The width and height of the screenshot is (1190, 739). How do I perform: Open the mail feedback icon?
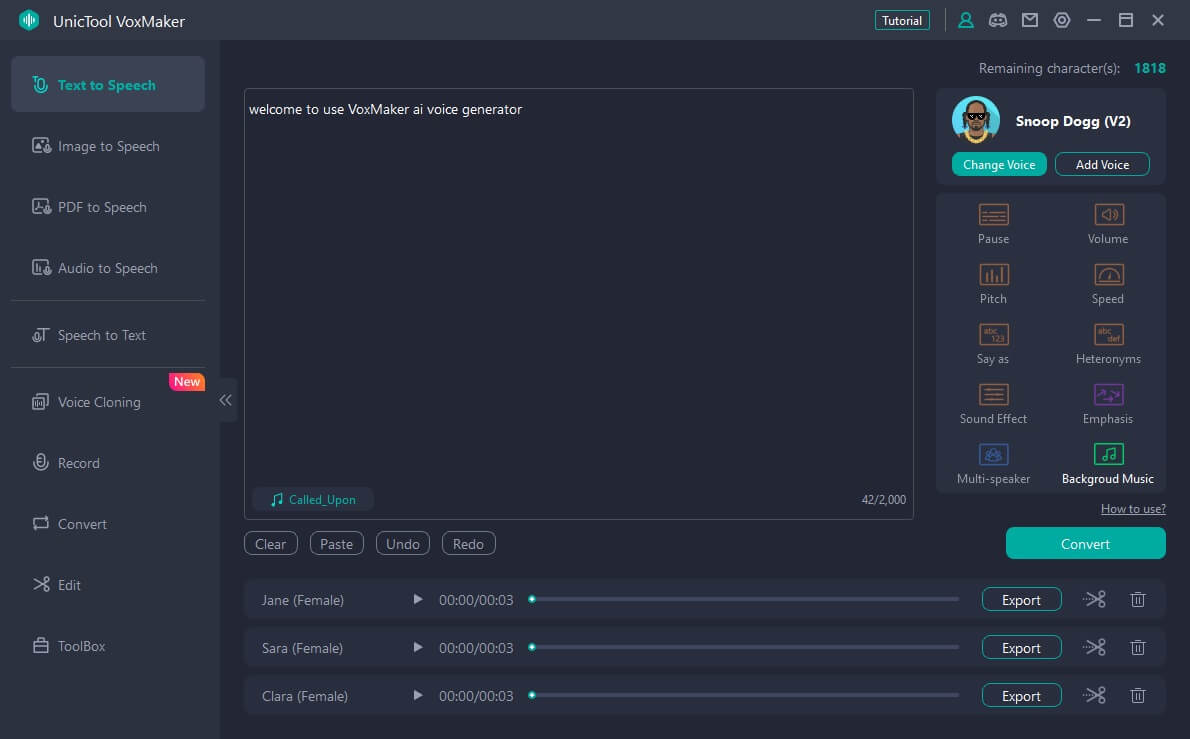[1029, 20]
